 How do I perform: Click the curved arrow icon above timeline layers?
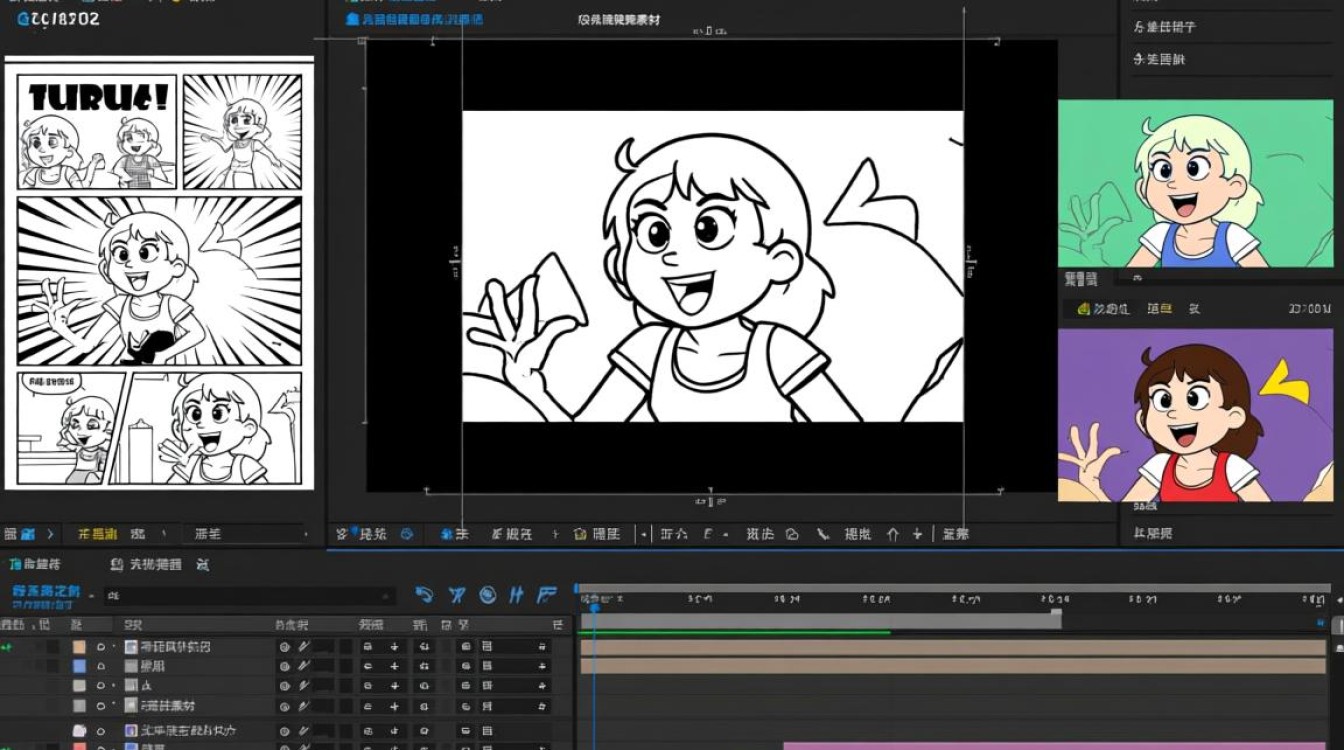(424, 595)
